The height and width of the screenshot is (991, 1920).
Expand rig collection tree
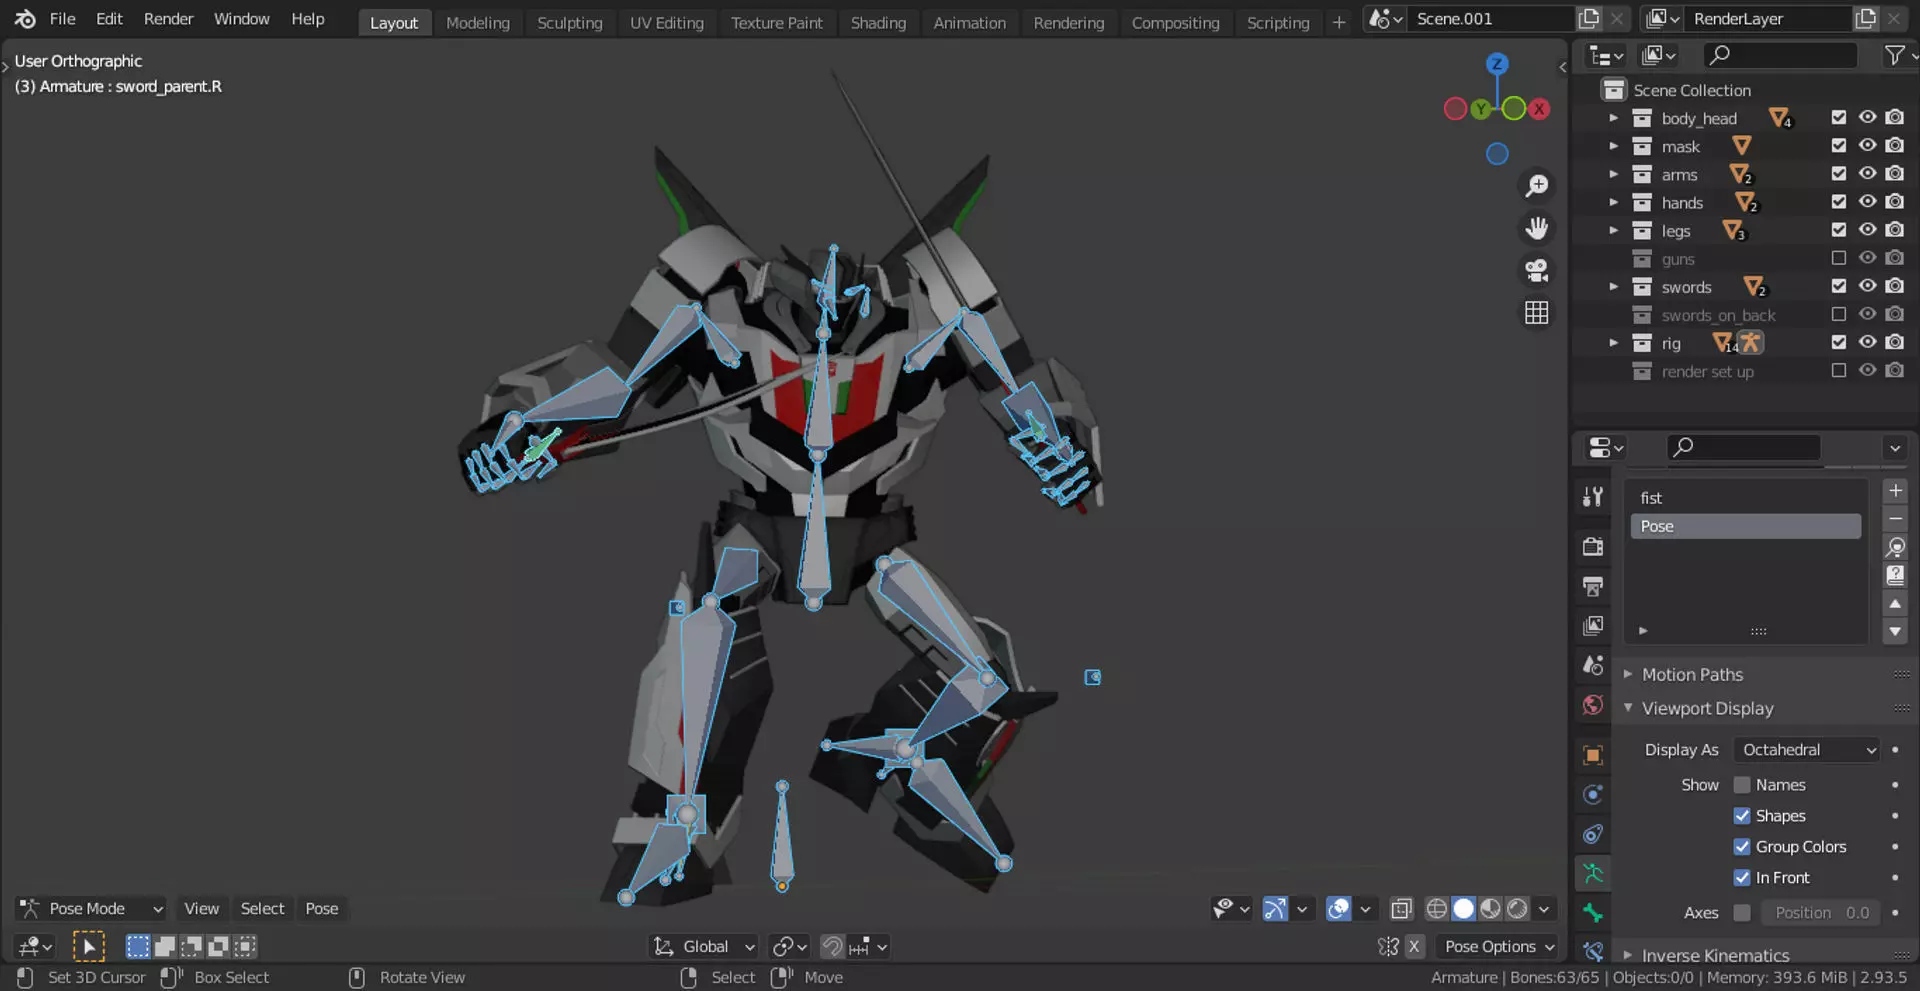point(1613,343)
